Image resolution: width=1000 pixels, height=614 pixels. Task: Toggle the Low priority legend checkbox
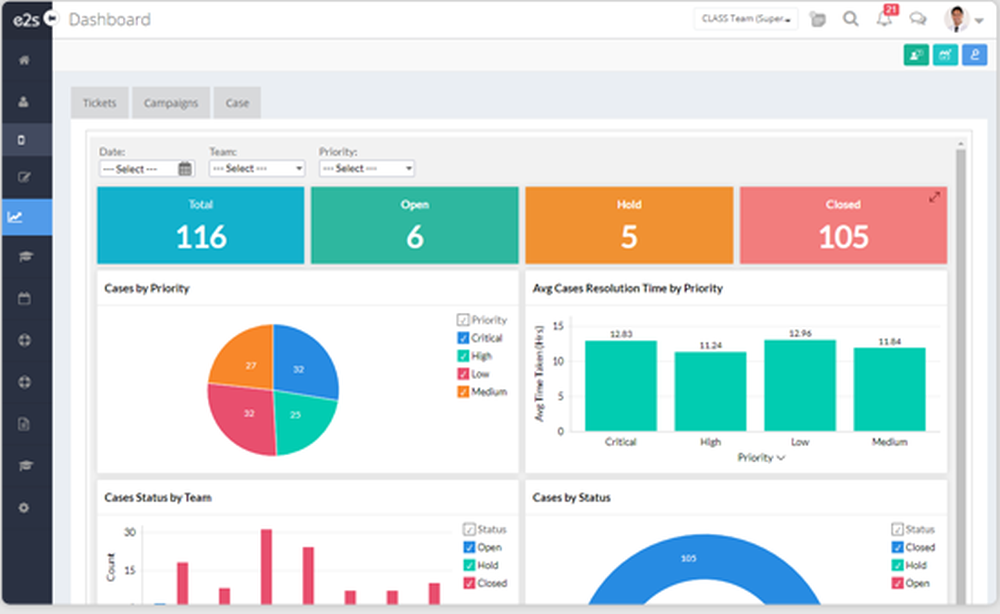463,374
